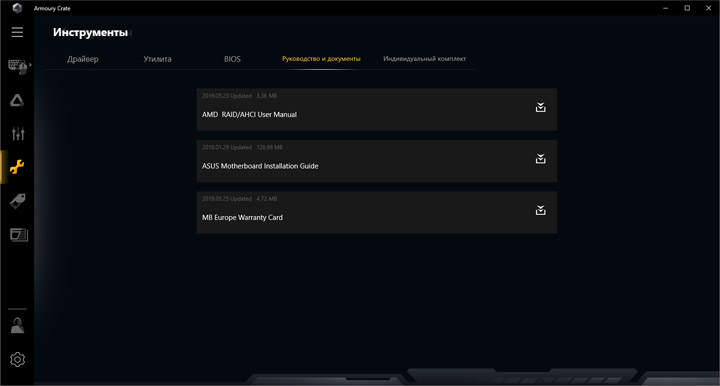Download the MB Europe Warranty Card
This screenshot has height=386, width=720.
pos(540,210)
